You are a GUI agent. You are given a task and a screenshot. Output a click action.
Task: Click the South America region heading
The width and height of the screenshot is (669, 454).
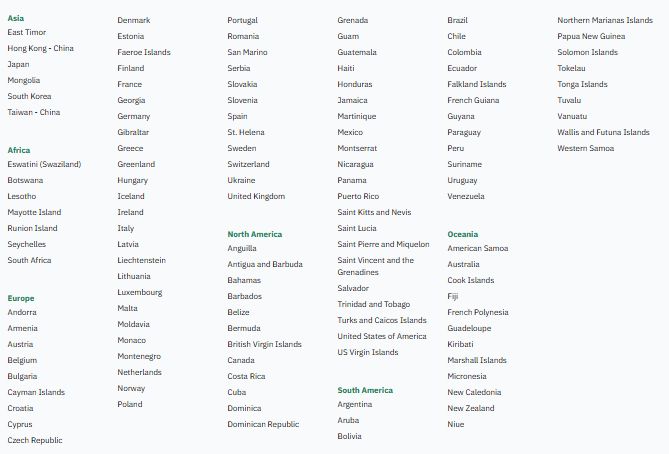point(365,390)
